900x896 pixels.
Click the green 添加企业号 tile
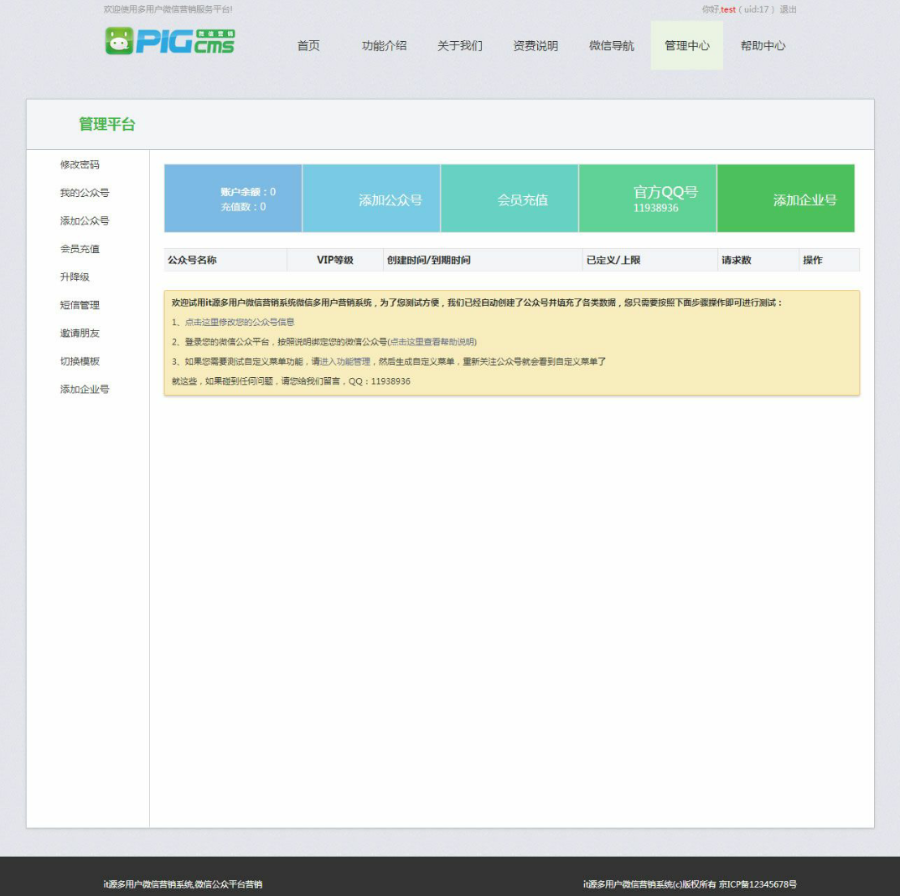point(786,199)
